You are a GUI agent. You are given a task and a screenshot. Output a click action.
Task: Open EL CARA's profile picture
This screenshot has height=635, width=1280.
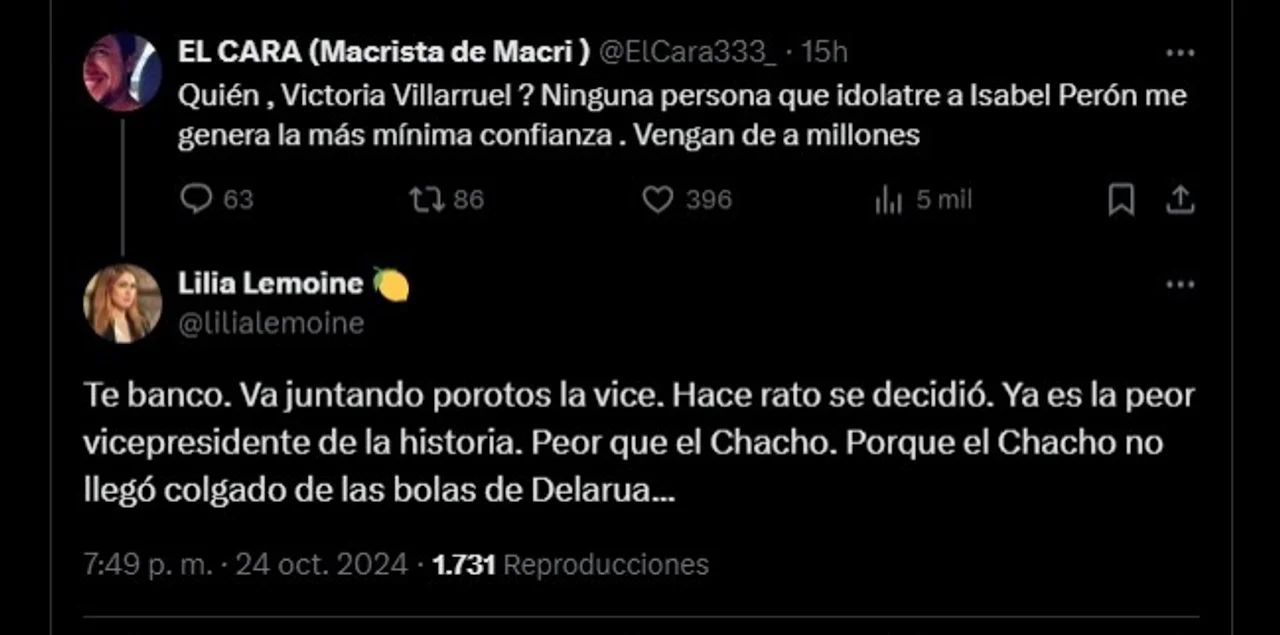pos(122,72)
